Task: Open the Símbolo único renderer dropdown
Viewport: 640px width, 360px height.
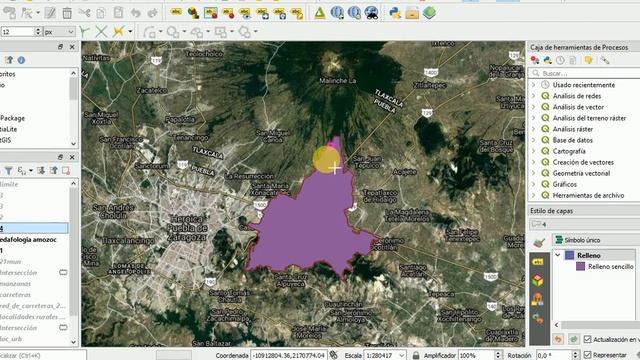Action: point(596,240)
